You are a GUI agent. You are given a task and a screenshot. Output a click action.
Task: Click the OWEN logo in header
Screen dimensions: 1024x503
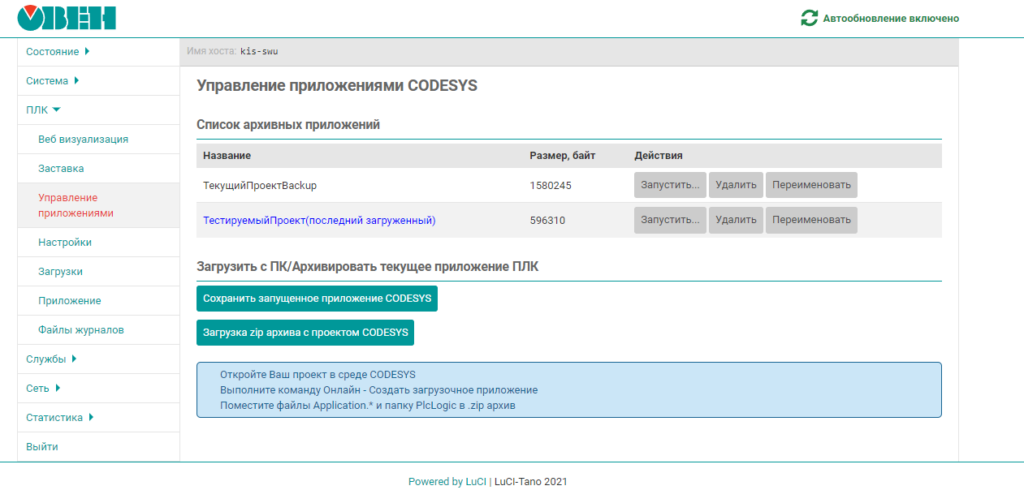[x=67, y=18]
